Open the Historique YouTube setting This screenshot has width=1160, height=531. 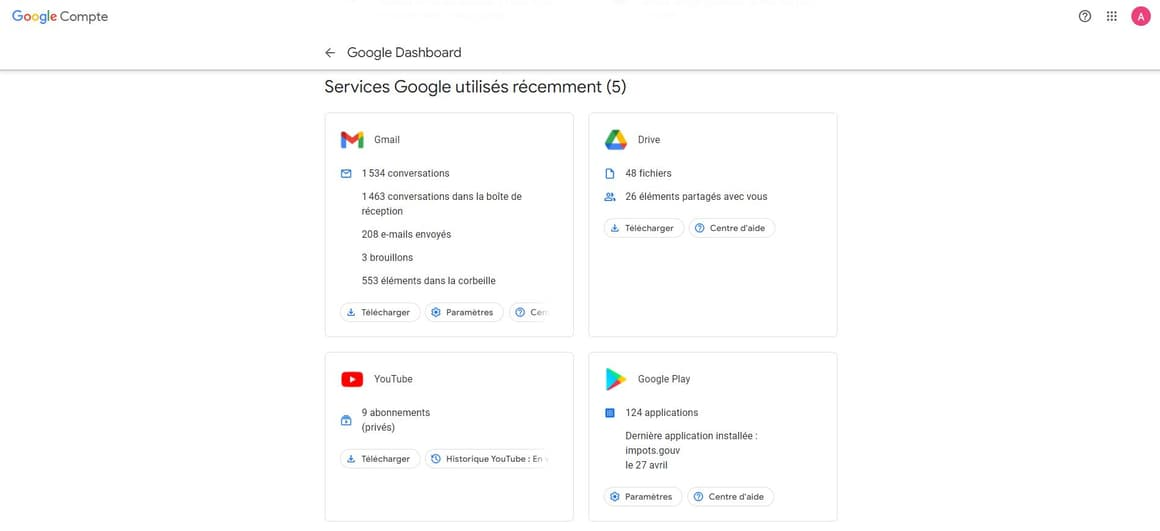(488, 459)
